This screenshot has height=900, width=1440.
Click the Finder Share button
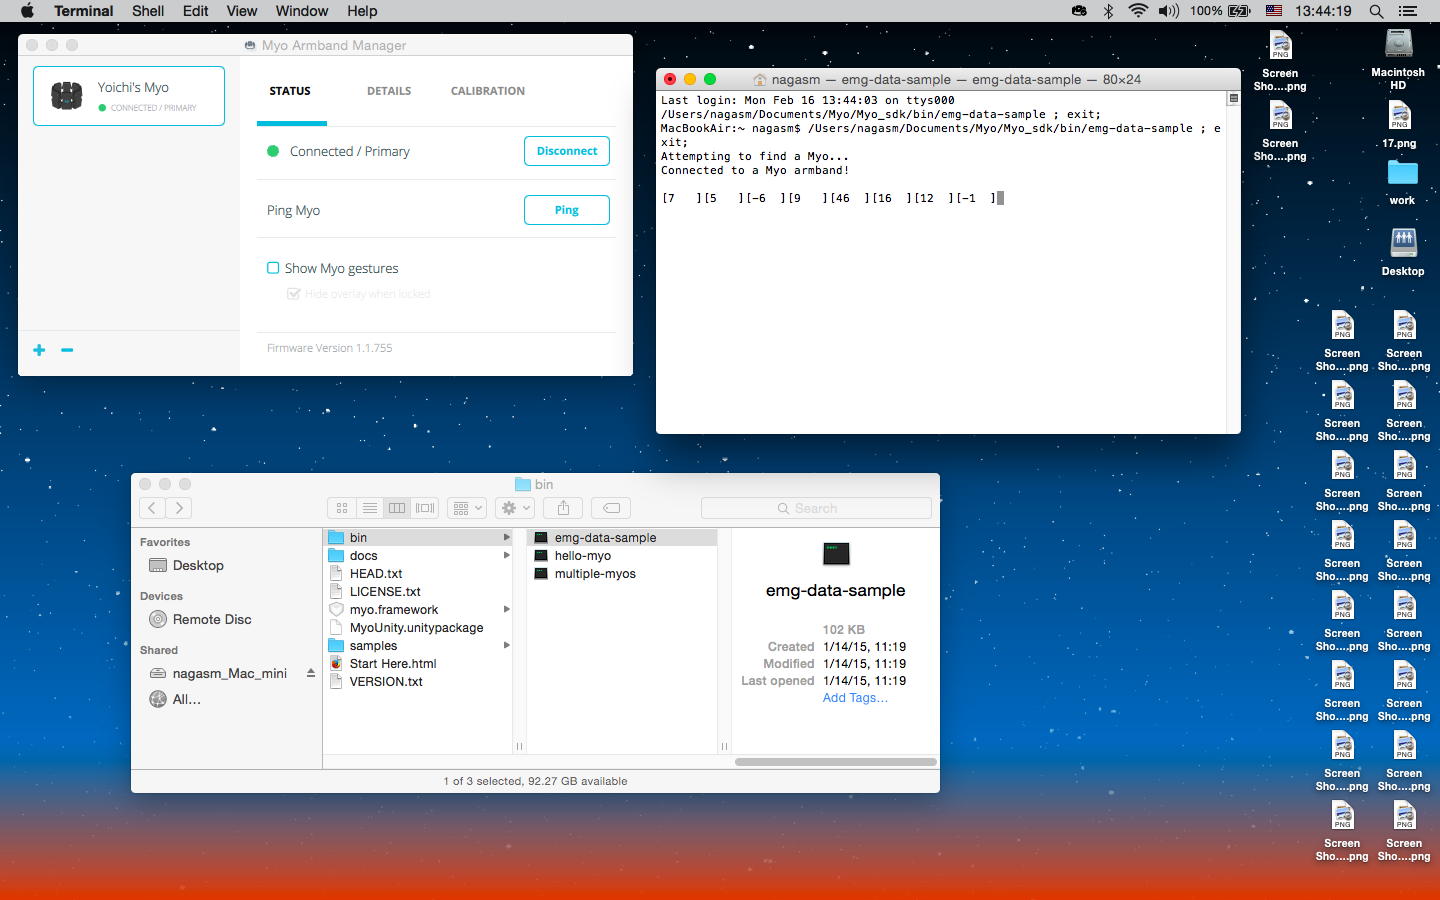click(563, 508)
